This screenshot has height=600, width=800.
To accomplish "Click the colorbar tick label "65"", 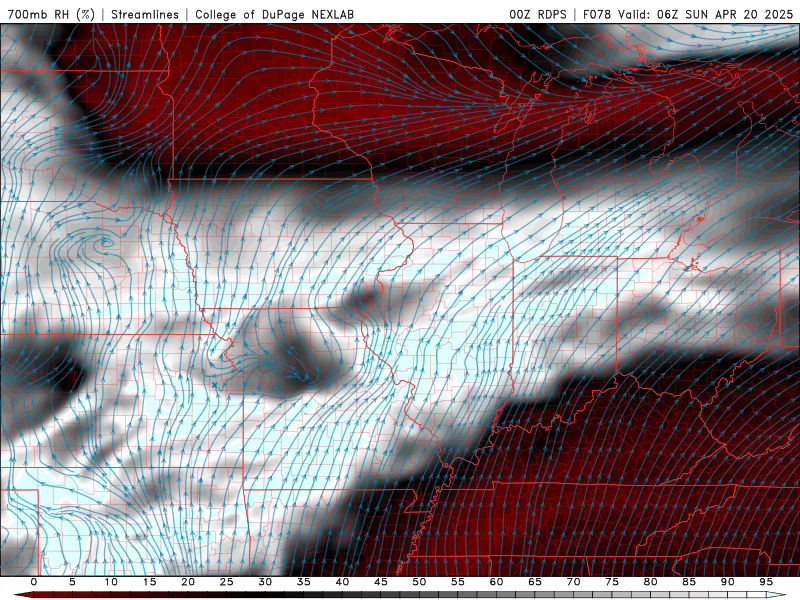I will tap(535, 582).
